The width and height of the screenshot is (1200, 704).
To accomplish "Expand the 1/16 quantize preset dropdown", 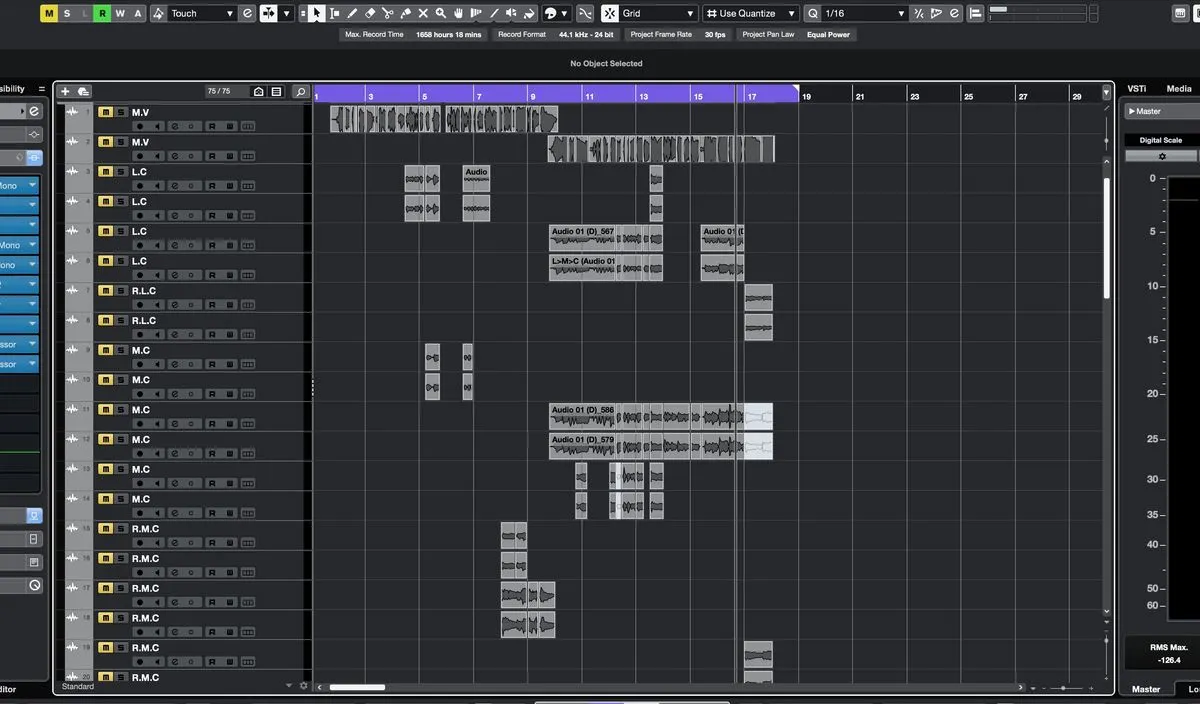I will [900, 13].
